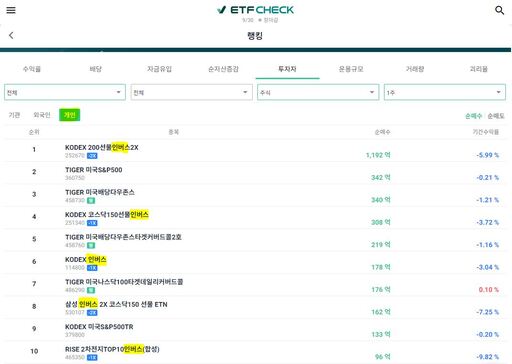This screenshot has height=364, width=512.
Task: Click the 219 억 net purchase value
Action: 381,245
